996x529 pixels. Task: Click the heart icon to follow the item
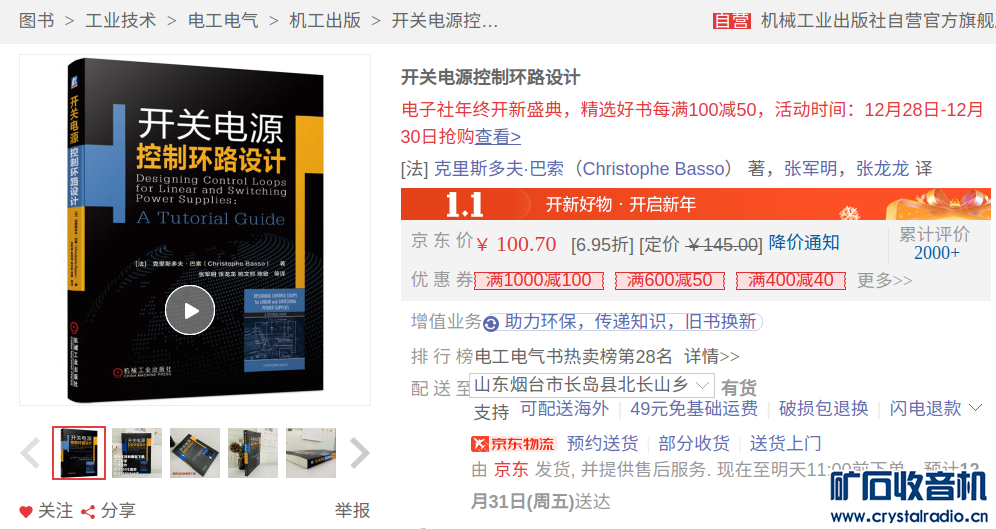[26, 511]
